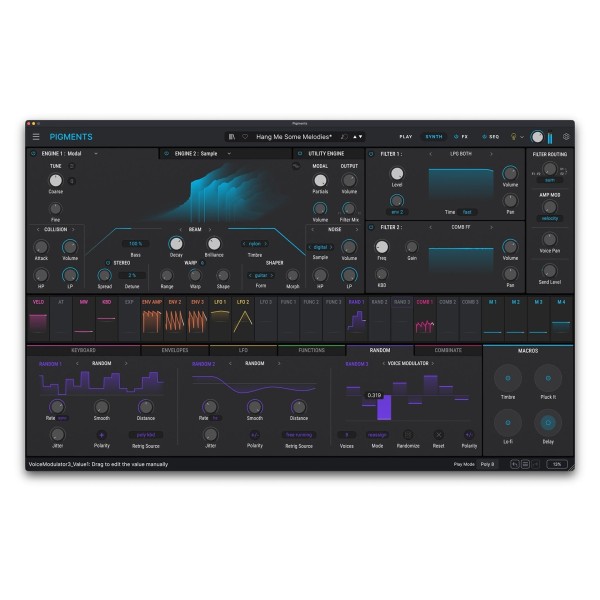Toggle Filter 1 power button

point(371,154)
